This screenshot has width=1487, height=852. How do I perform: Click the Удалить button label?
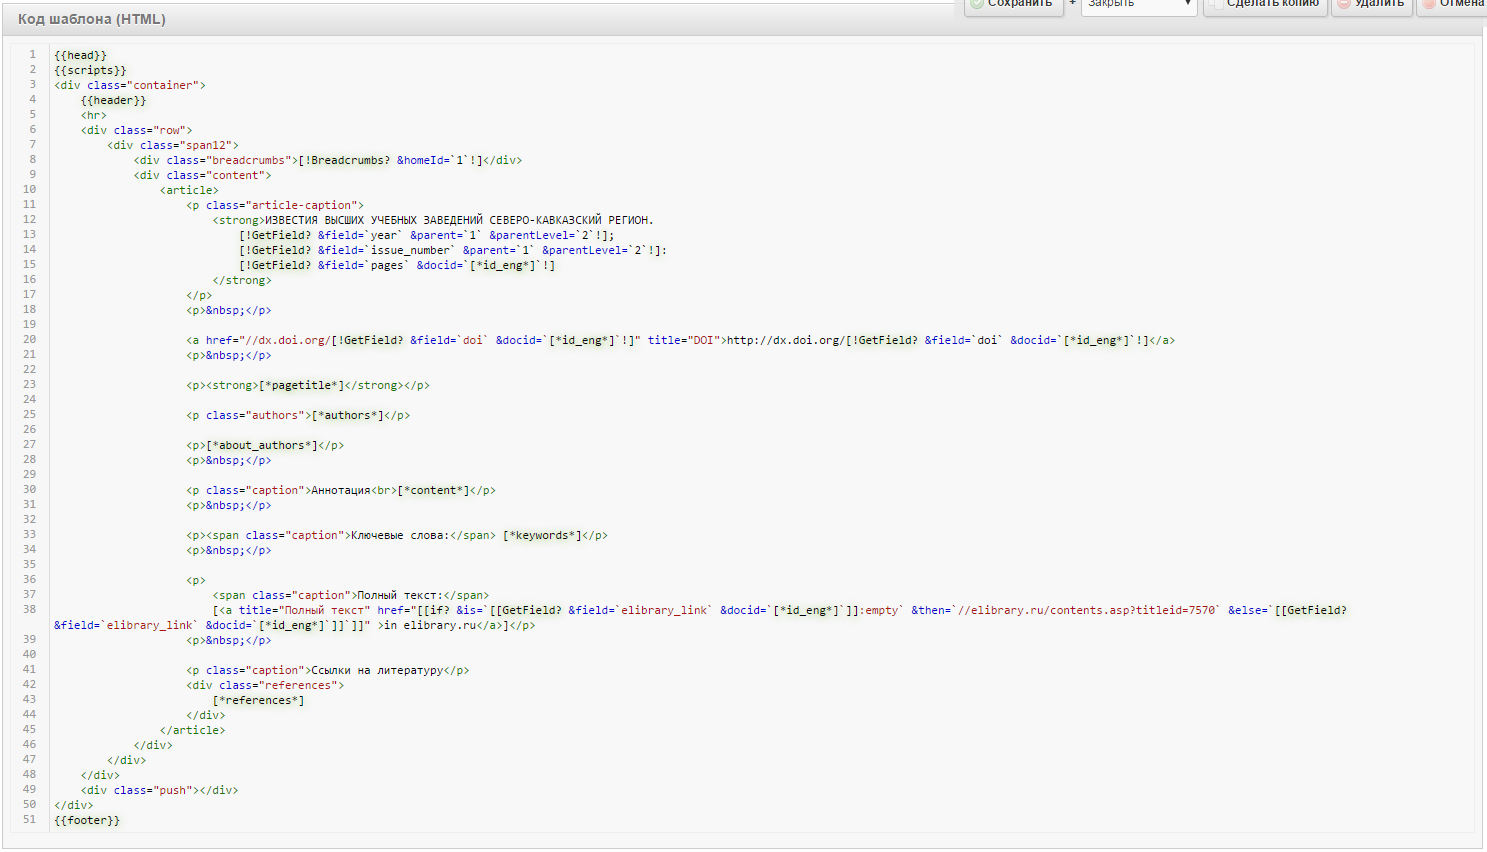[1380, 4]
